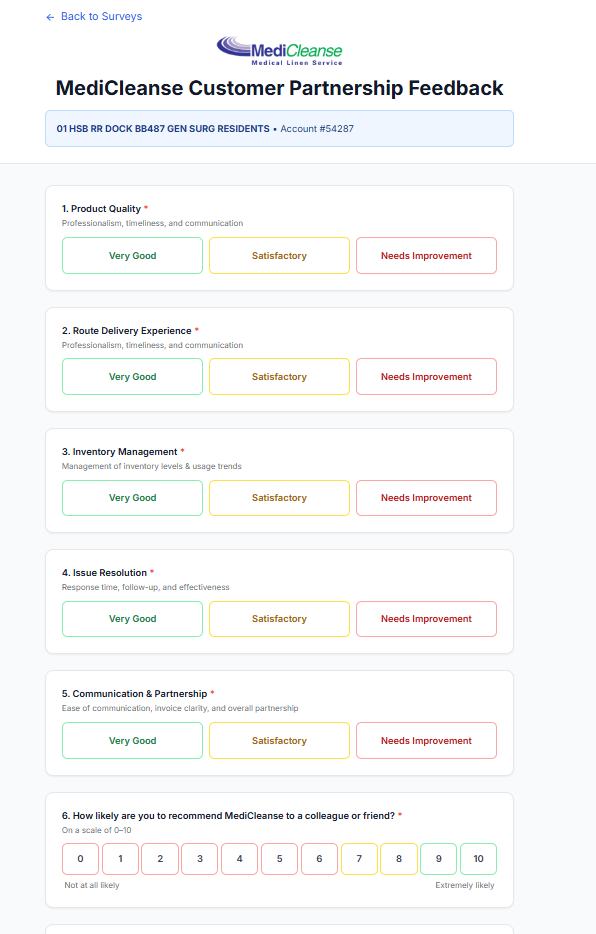596x934 pixels.
Task: Rate Product Quality as Satisfactory
Action: coord(279,256)
